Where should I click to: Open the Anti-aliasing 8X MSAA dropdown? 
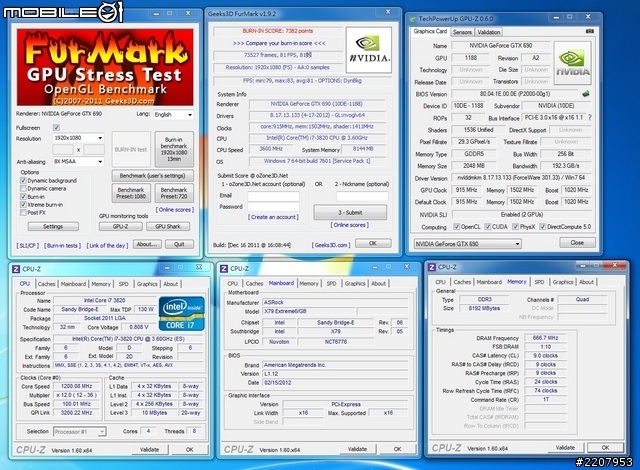coord(78,162)
